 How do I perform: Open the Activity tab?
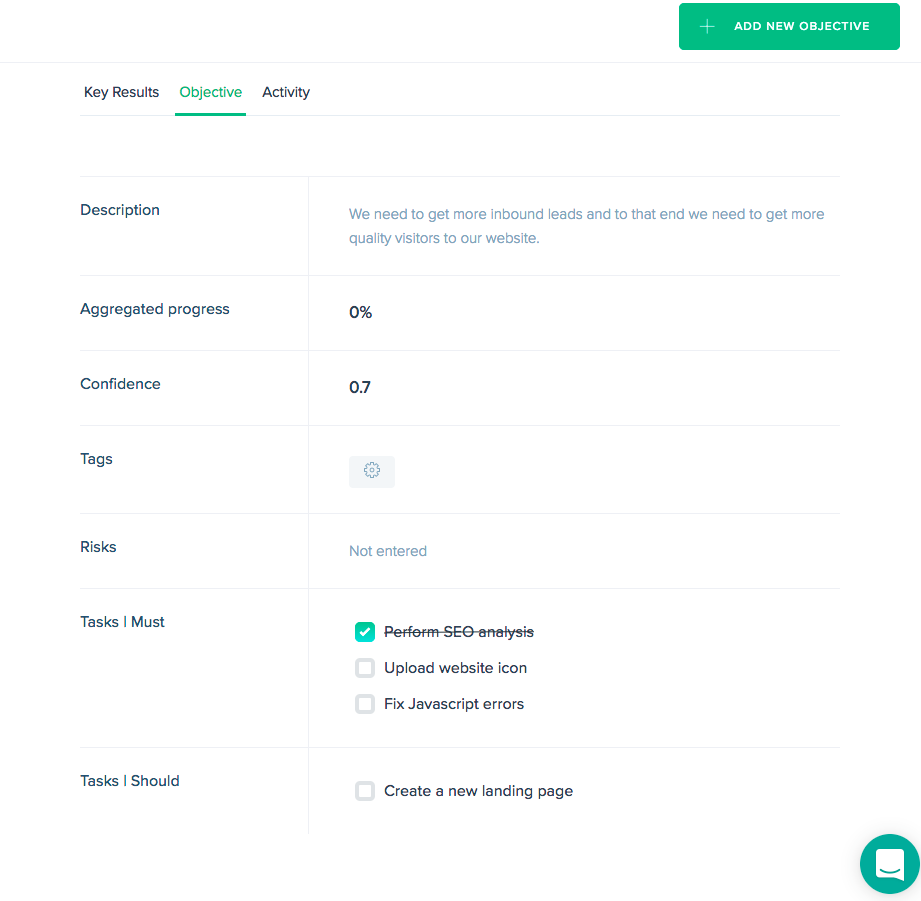click(286, 92)
